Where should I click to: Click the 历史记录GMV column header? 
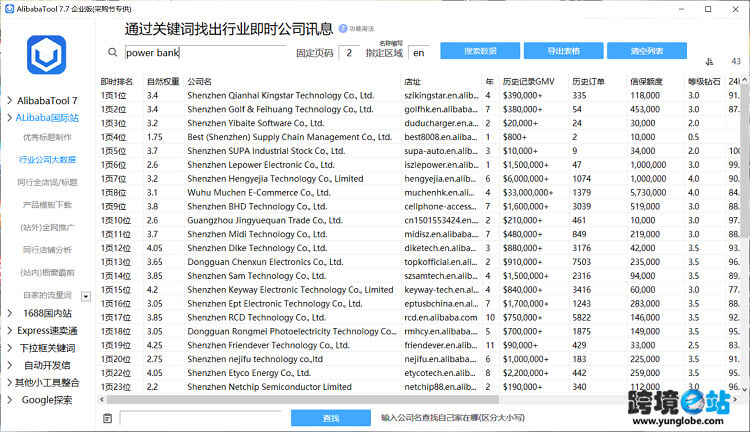pyautogui.click(x=528, y=82)
